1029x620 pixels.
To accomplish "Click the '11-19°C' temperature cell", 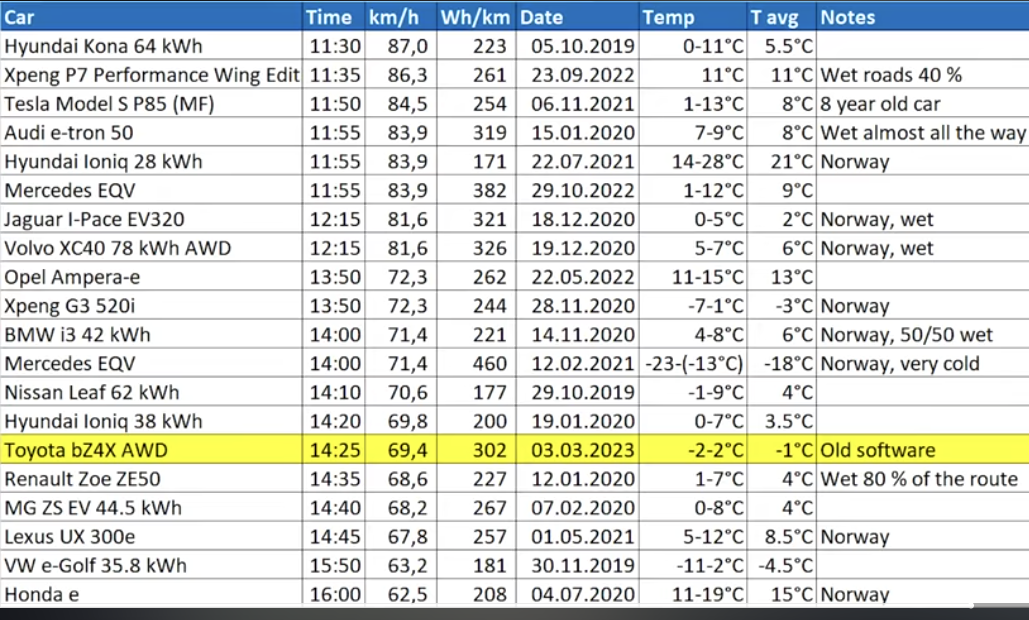I will (x=693, y=594).
